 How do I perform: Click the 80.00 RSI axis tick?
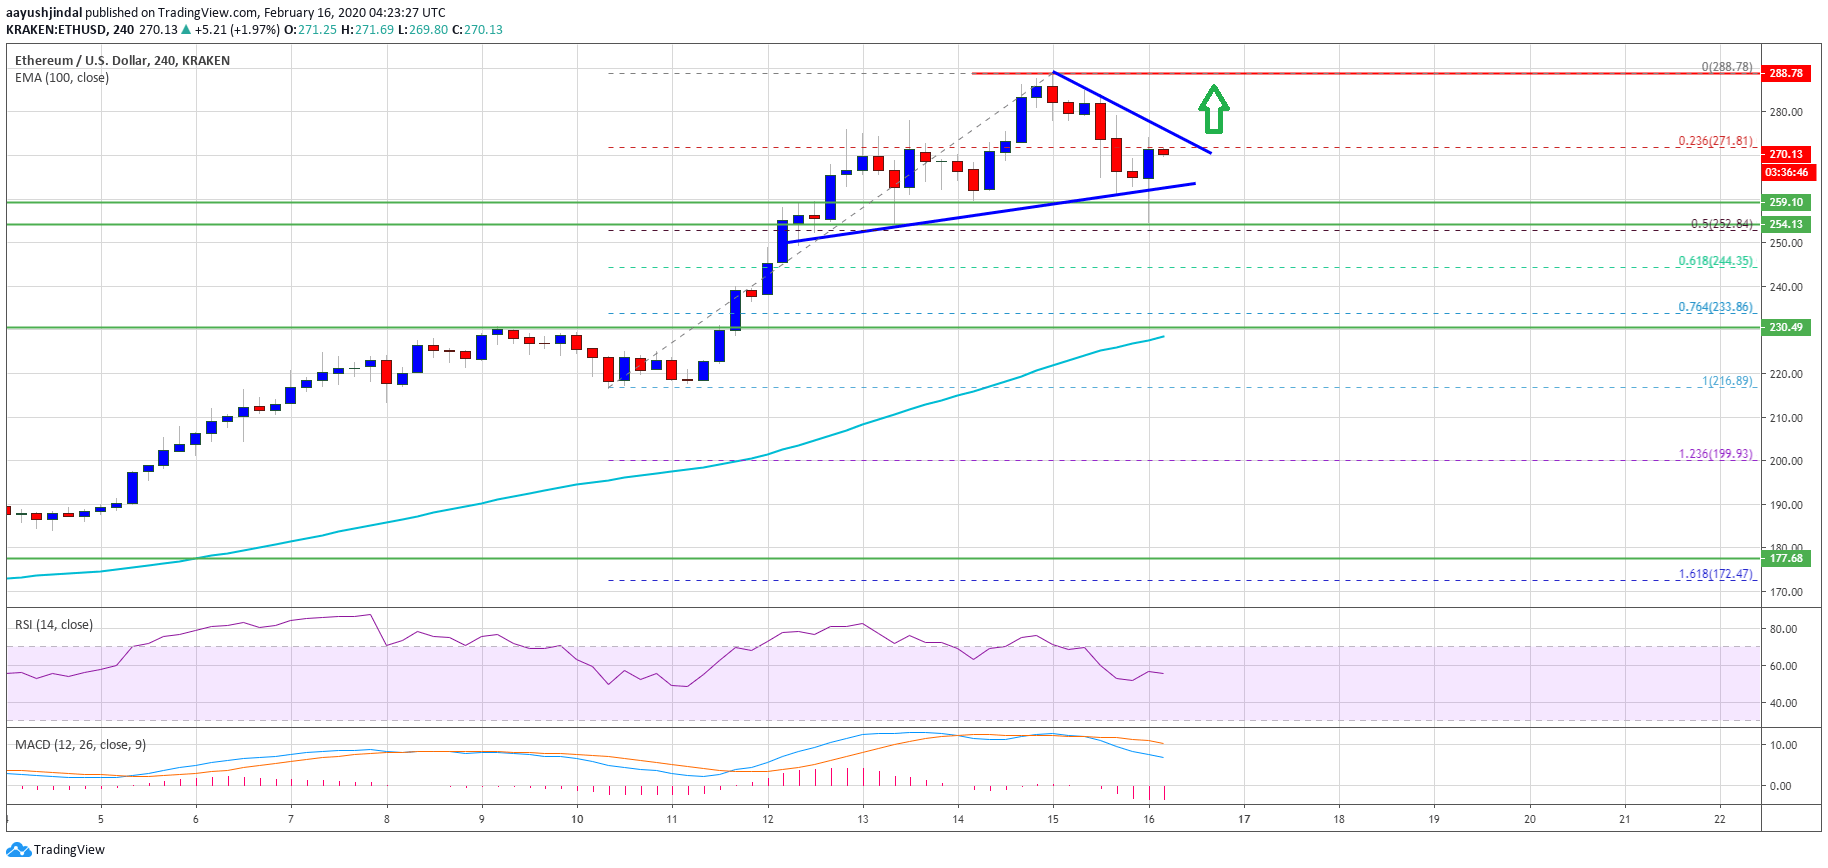(x=1783, y=629)
